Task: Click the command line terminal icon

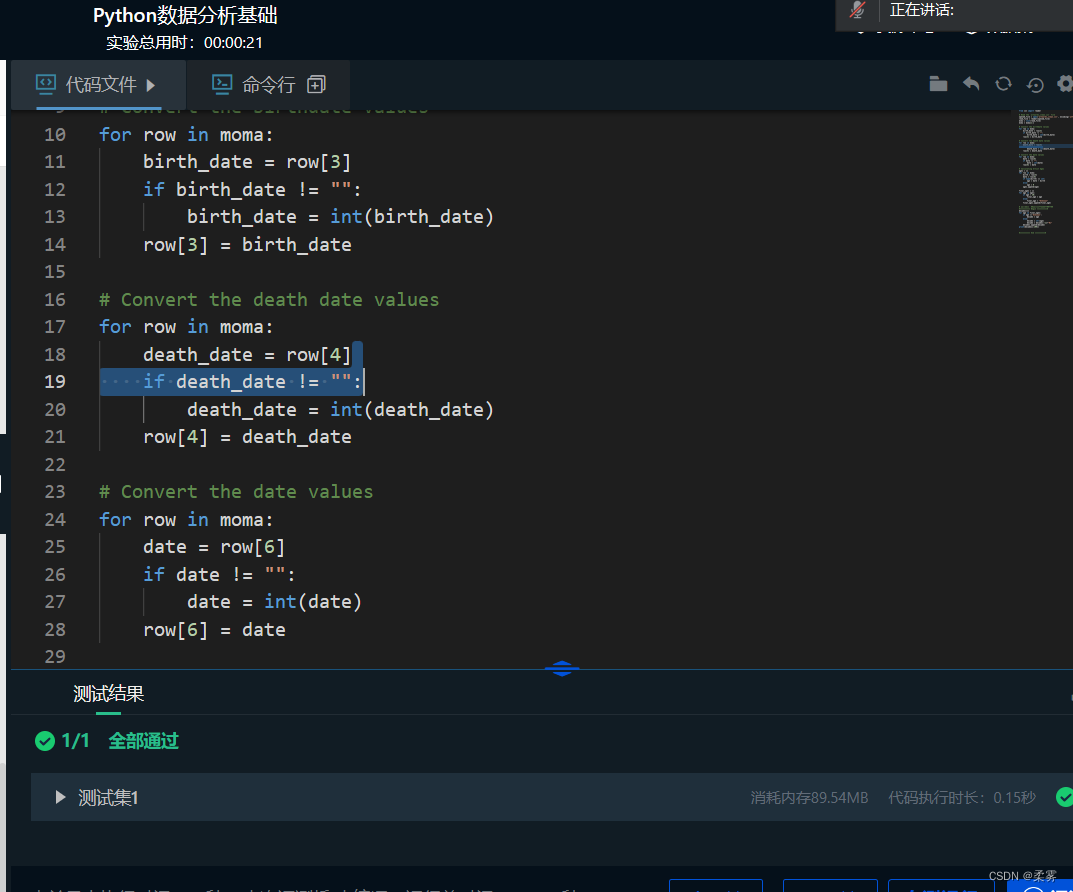Action: 222,84
